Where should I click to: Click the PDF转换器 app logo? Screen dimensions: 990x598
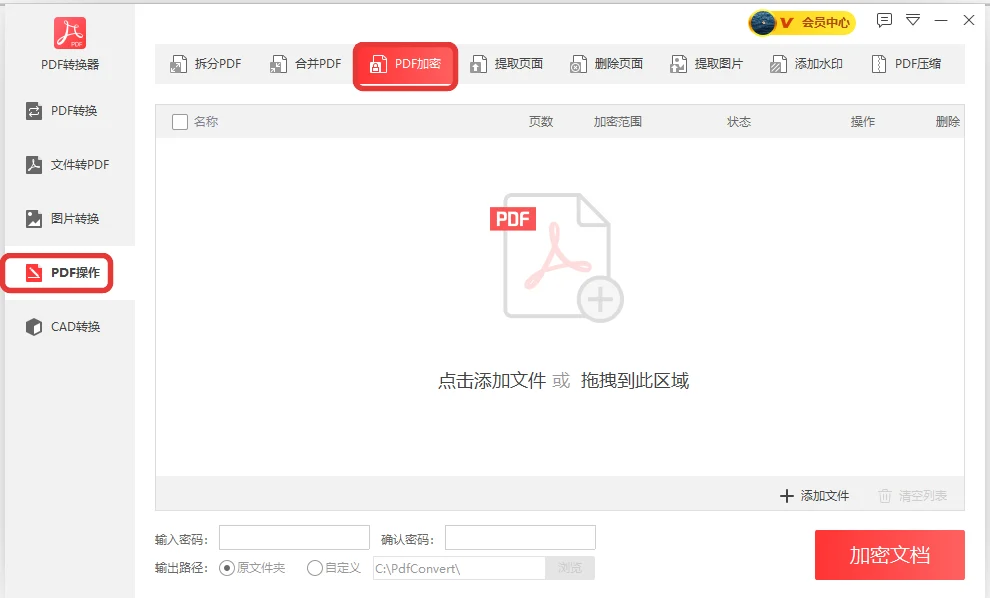[70, 33]
